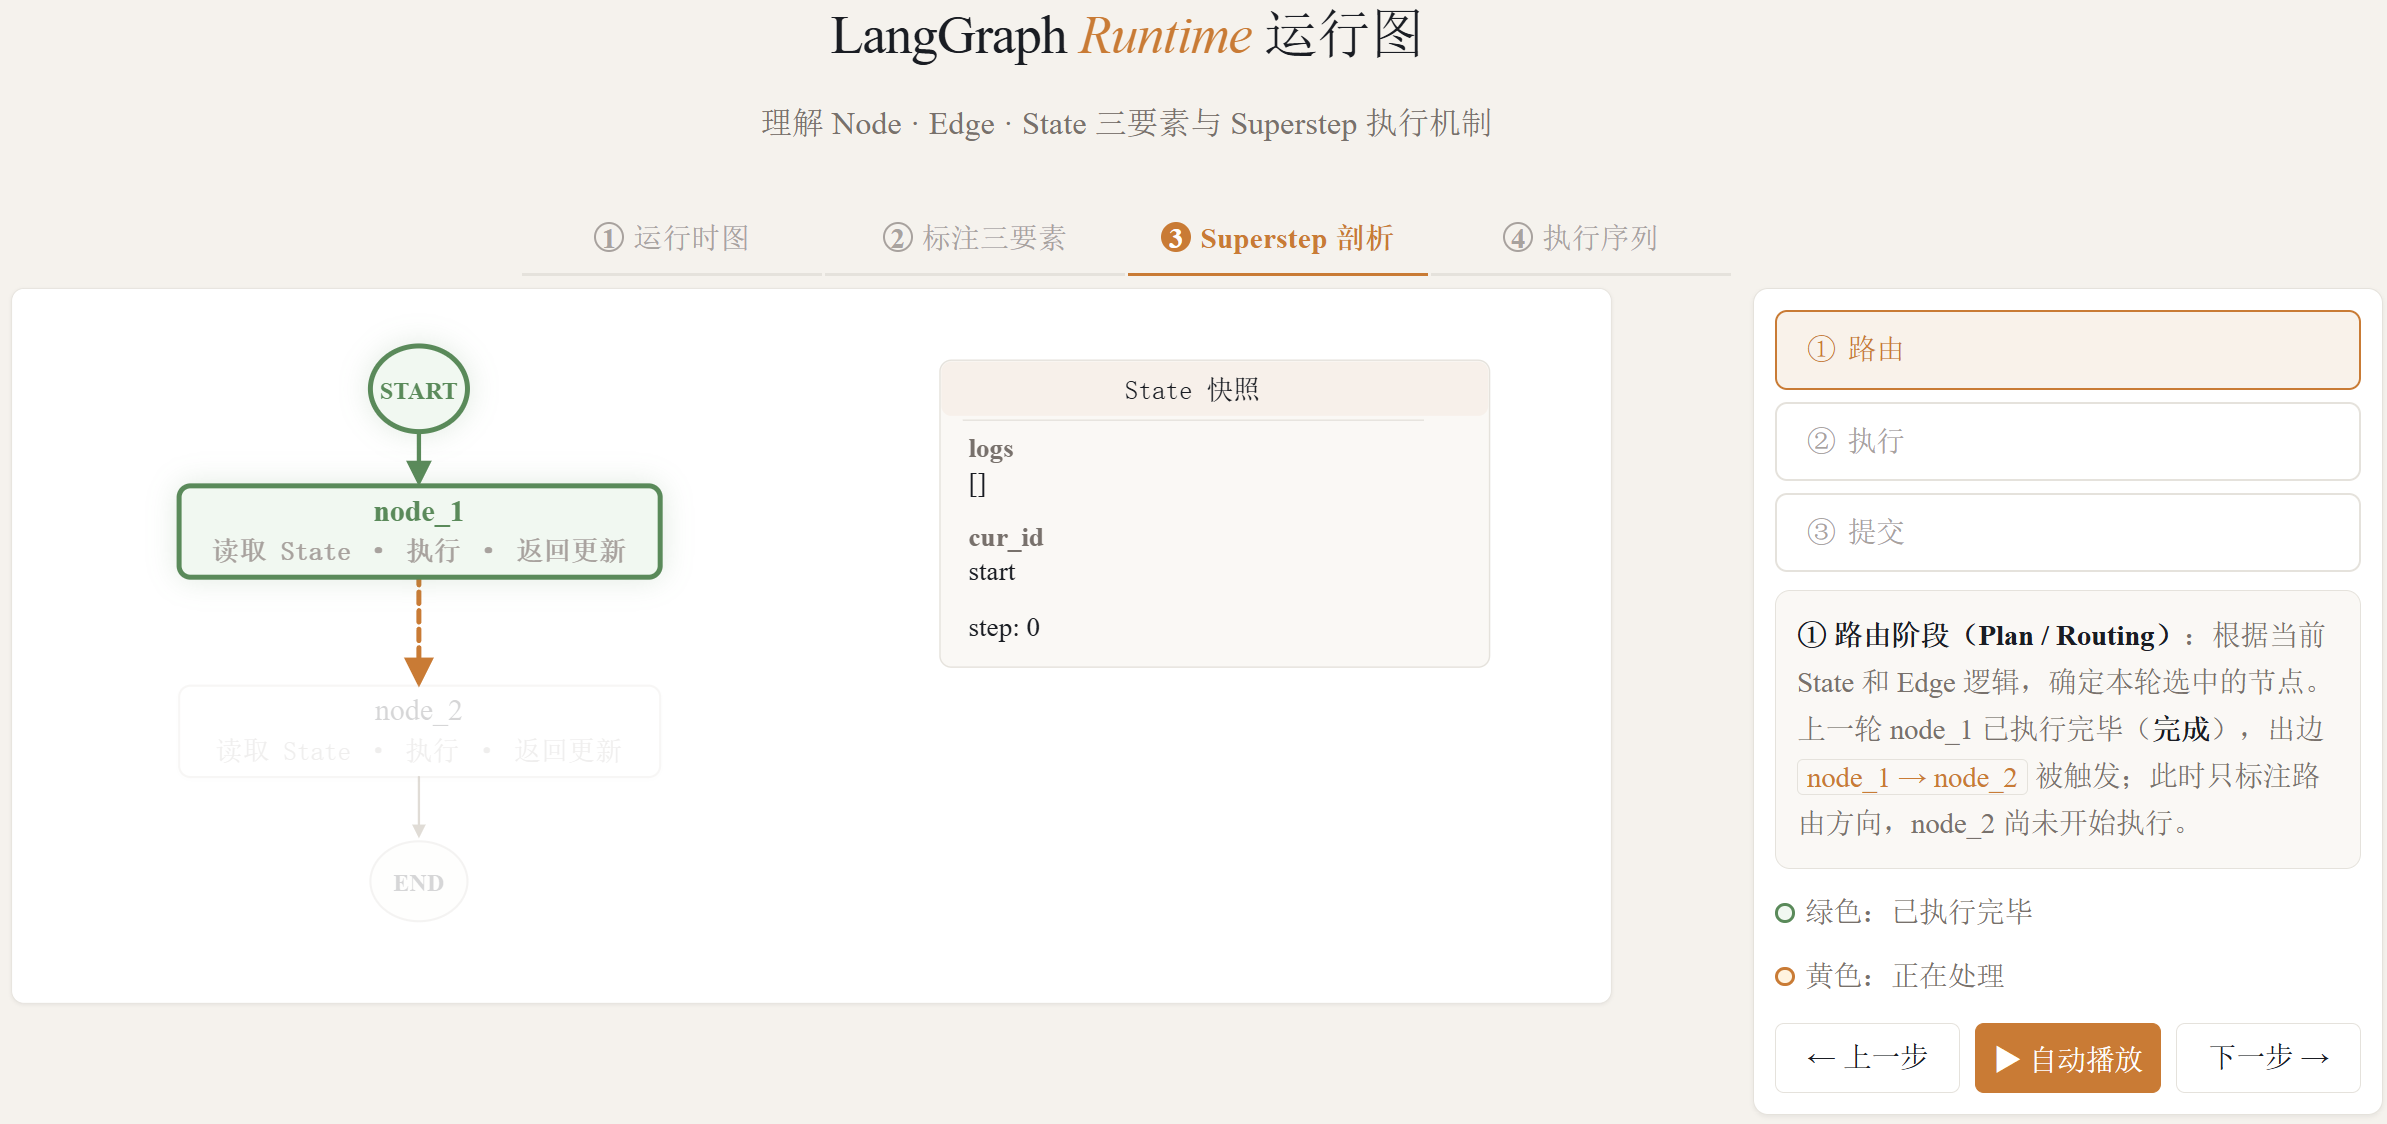This screenshot has width=2387, height=1124.
Task: Click the empty logs value []
Action: coord(977,485)
